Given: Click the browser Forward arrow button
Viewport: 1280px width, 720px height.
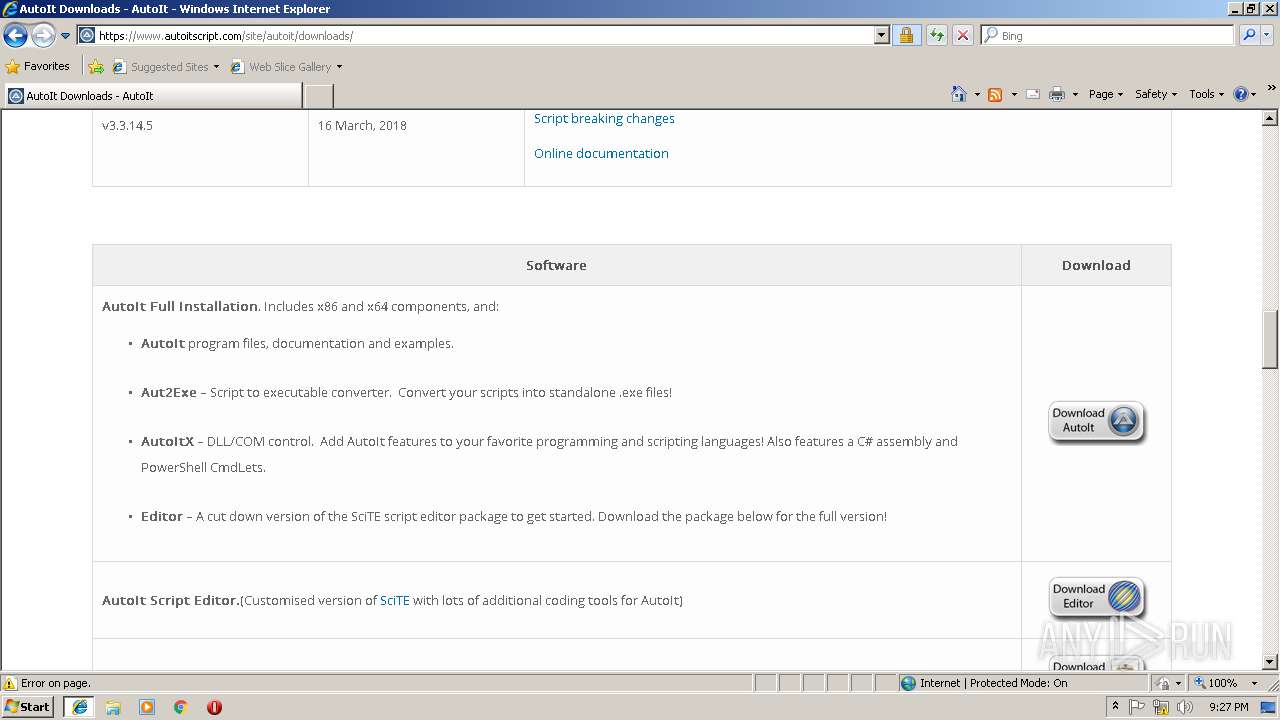Looking at the screenshot, I should 43,36.
